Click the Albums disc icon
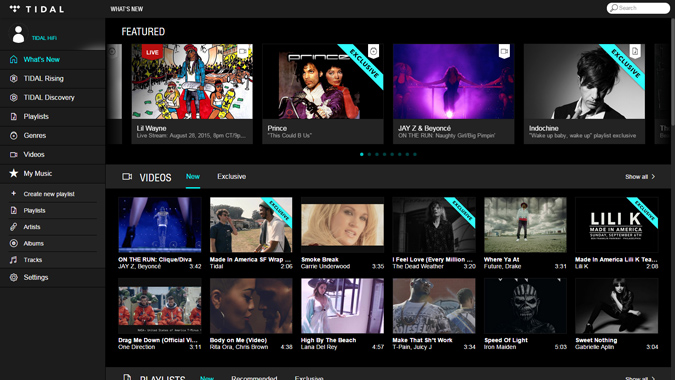The width and height of the screenshot is (675, 380). tap(14, 243)
